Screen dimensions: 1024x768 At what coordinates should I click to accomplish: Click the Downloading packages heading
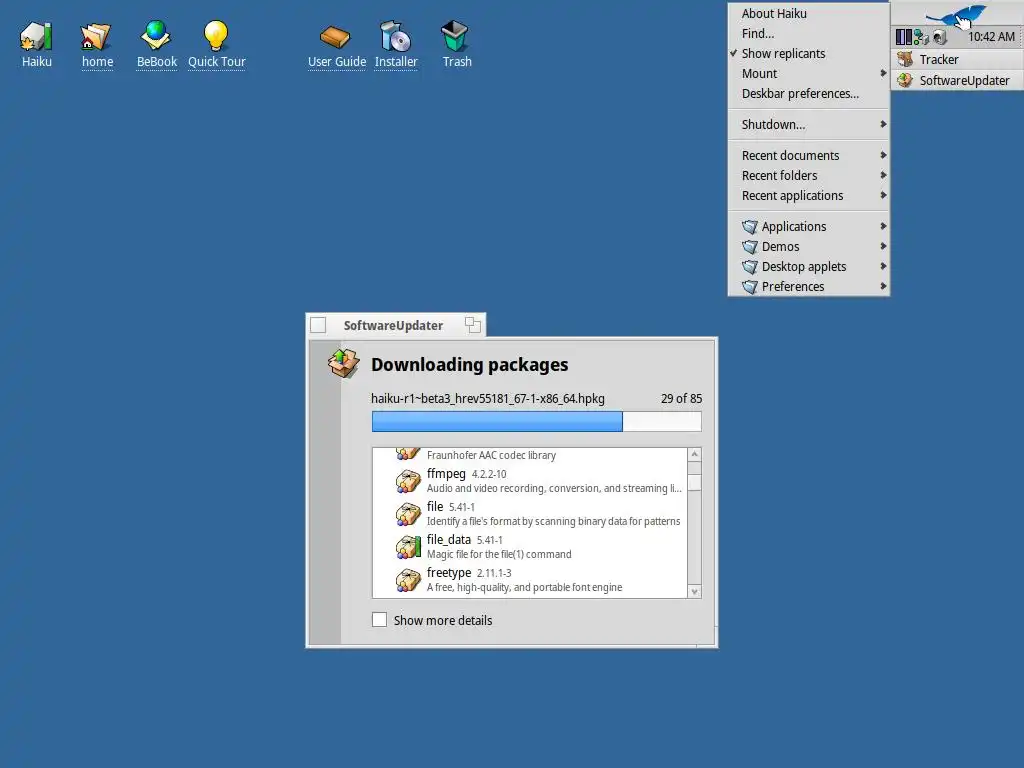(470, 364)
